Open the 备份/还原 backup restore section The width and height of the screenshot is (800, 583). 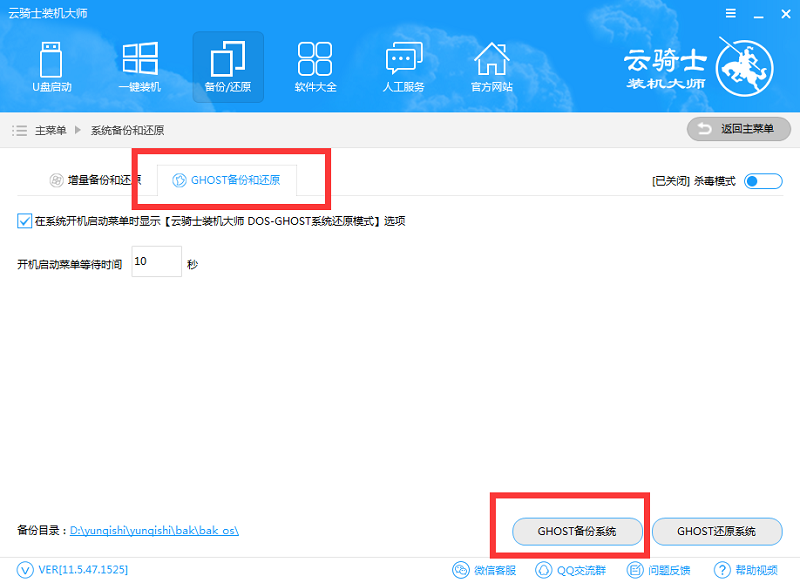click(228, 67)
